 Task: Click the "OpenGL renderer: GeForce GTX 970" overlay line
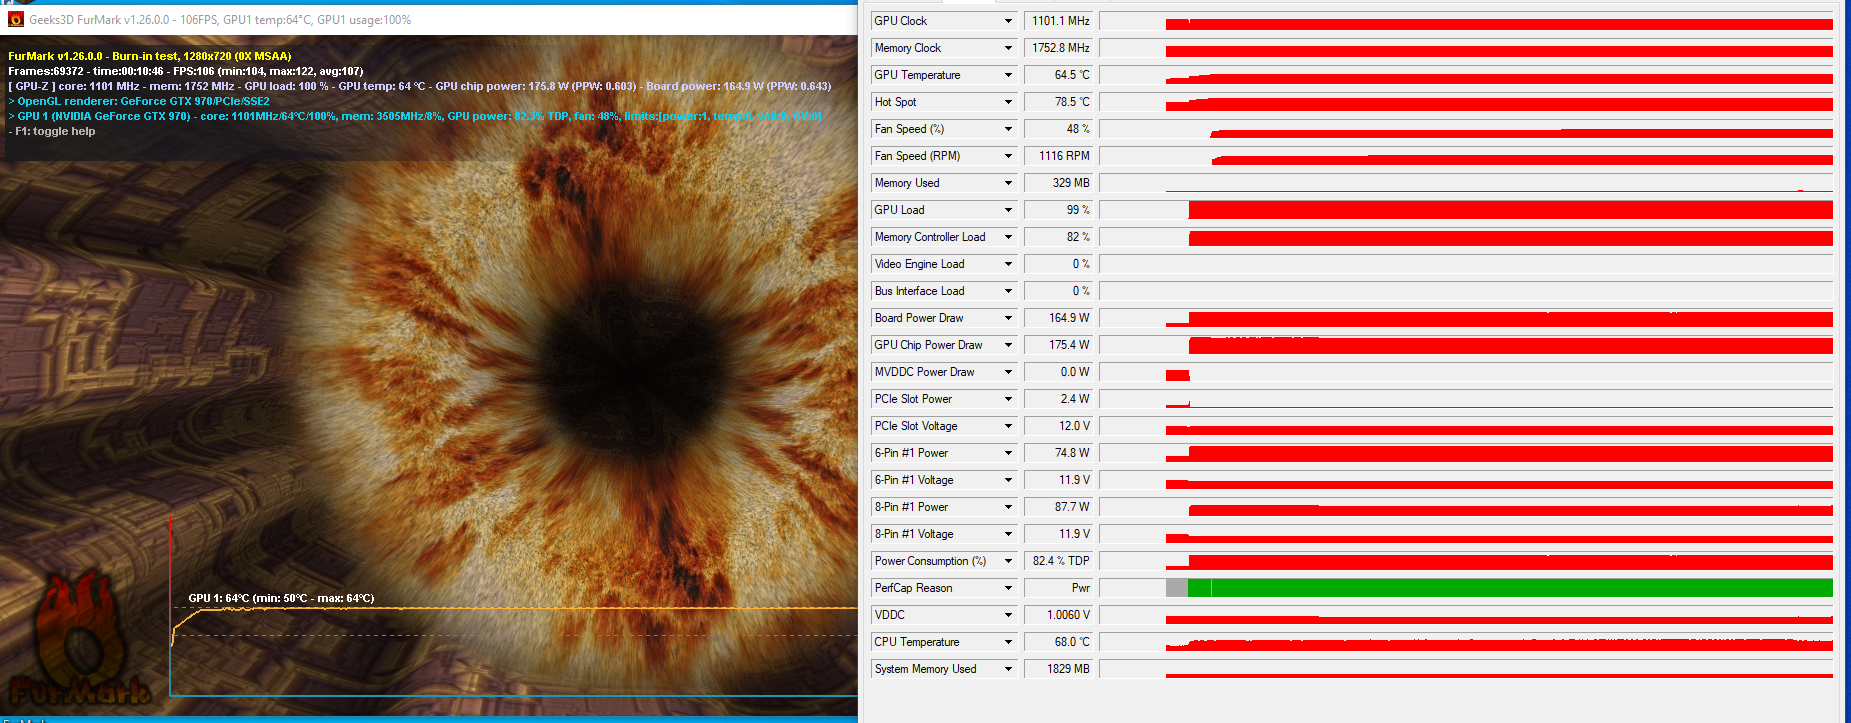click(139, 101)
